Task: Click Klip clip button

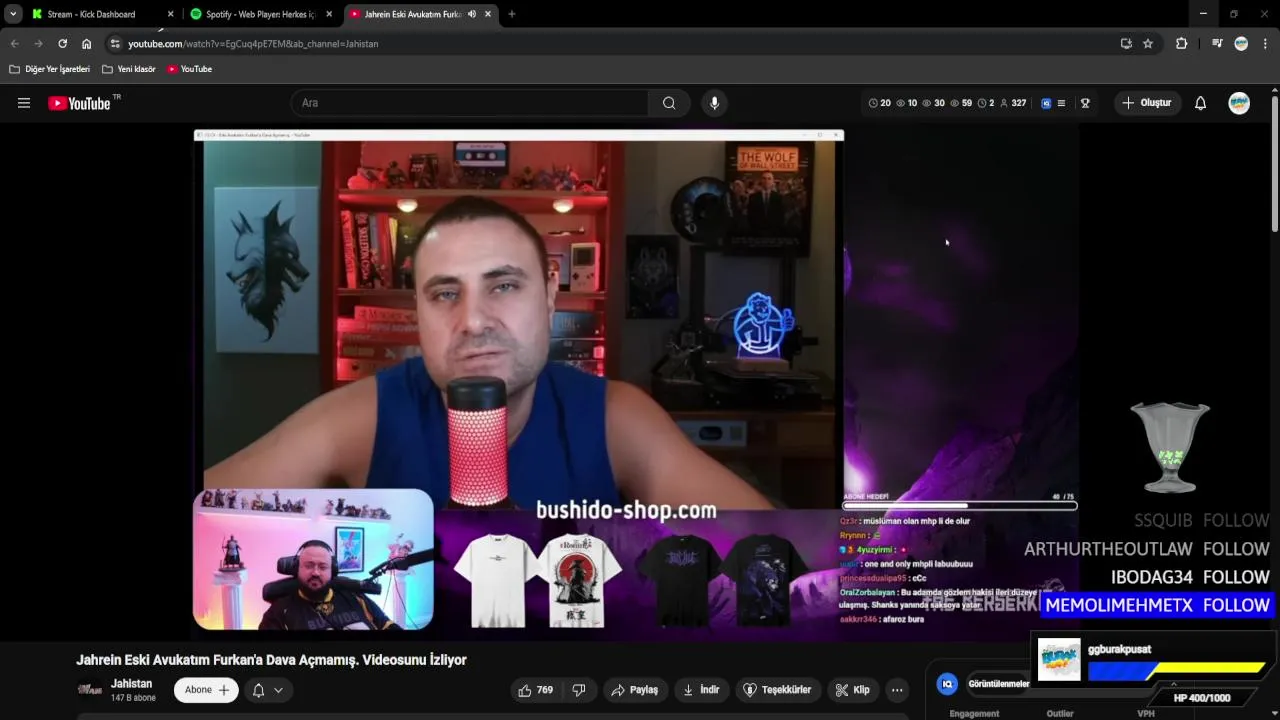Action: coord(852,690)
